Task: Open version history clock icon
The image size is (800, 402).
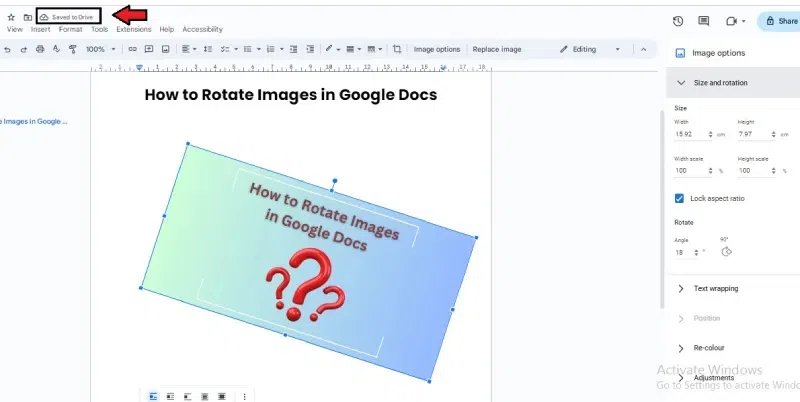Action: (678, 20)
